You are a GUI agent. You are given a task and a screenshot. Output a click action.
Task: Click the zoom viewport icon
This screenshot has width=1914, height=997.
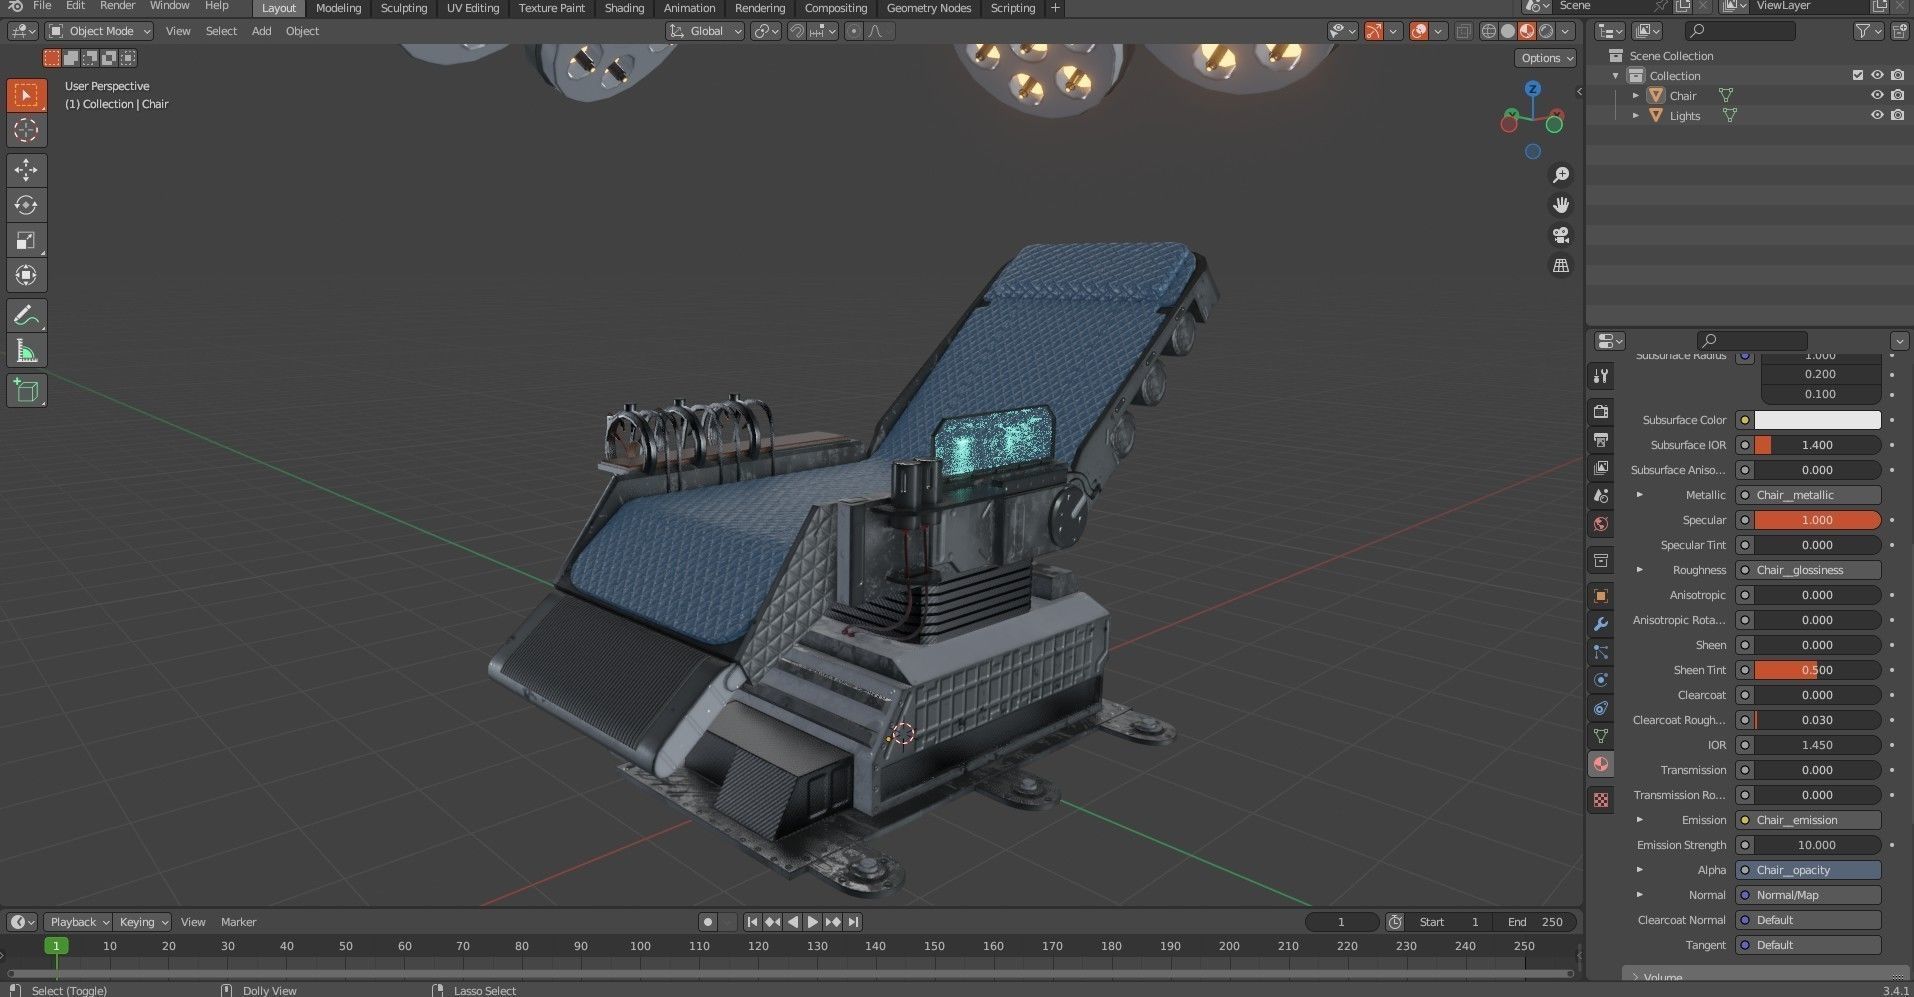(1560, 175)
